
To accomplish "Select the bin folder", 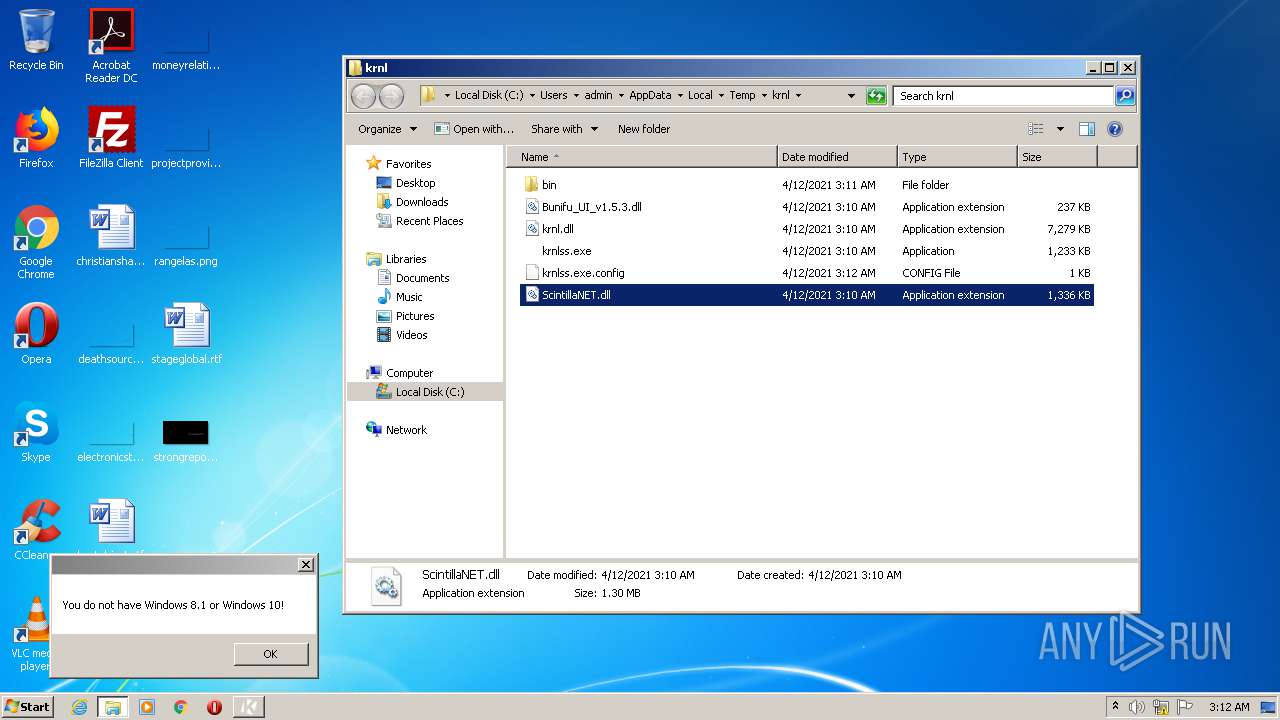I will (x=549, y=185).
